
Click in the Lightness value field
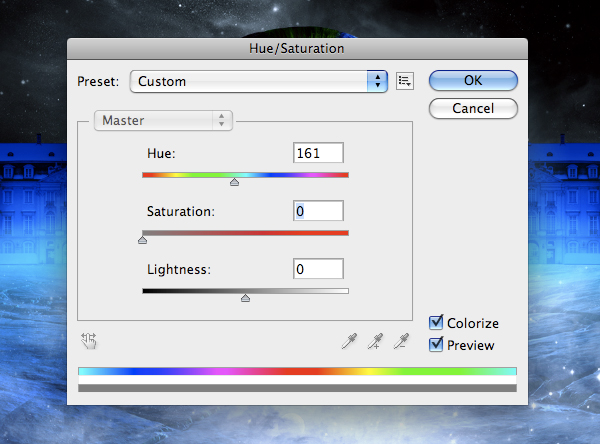pyautogui.click(x=318, y=269)
